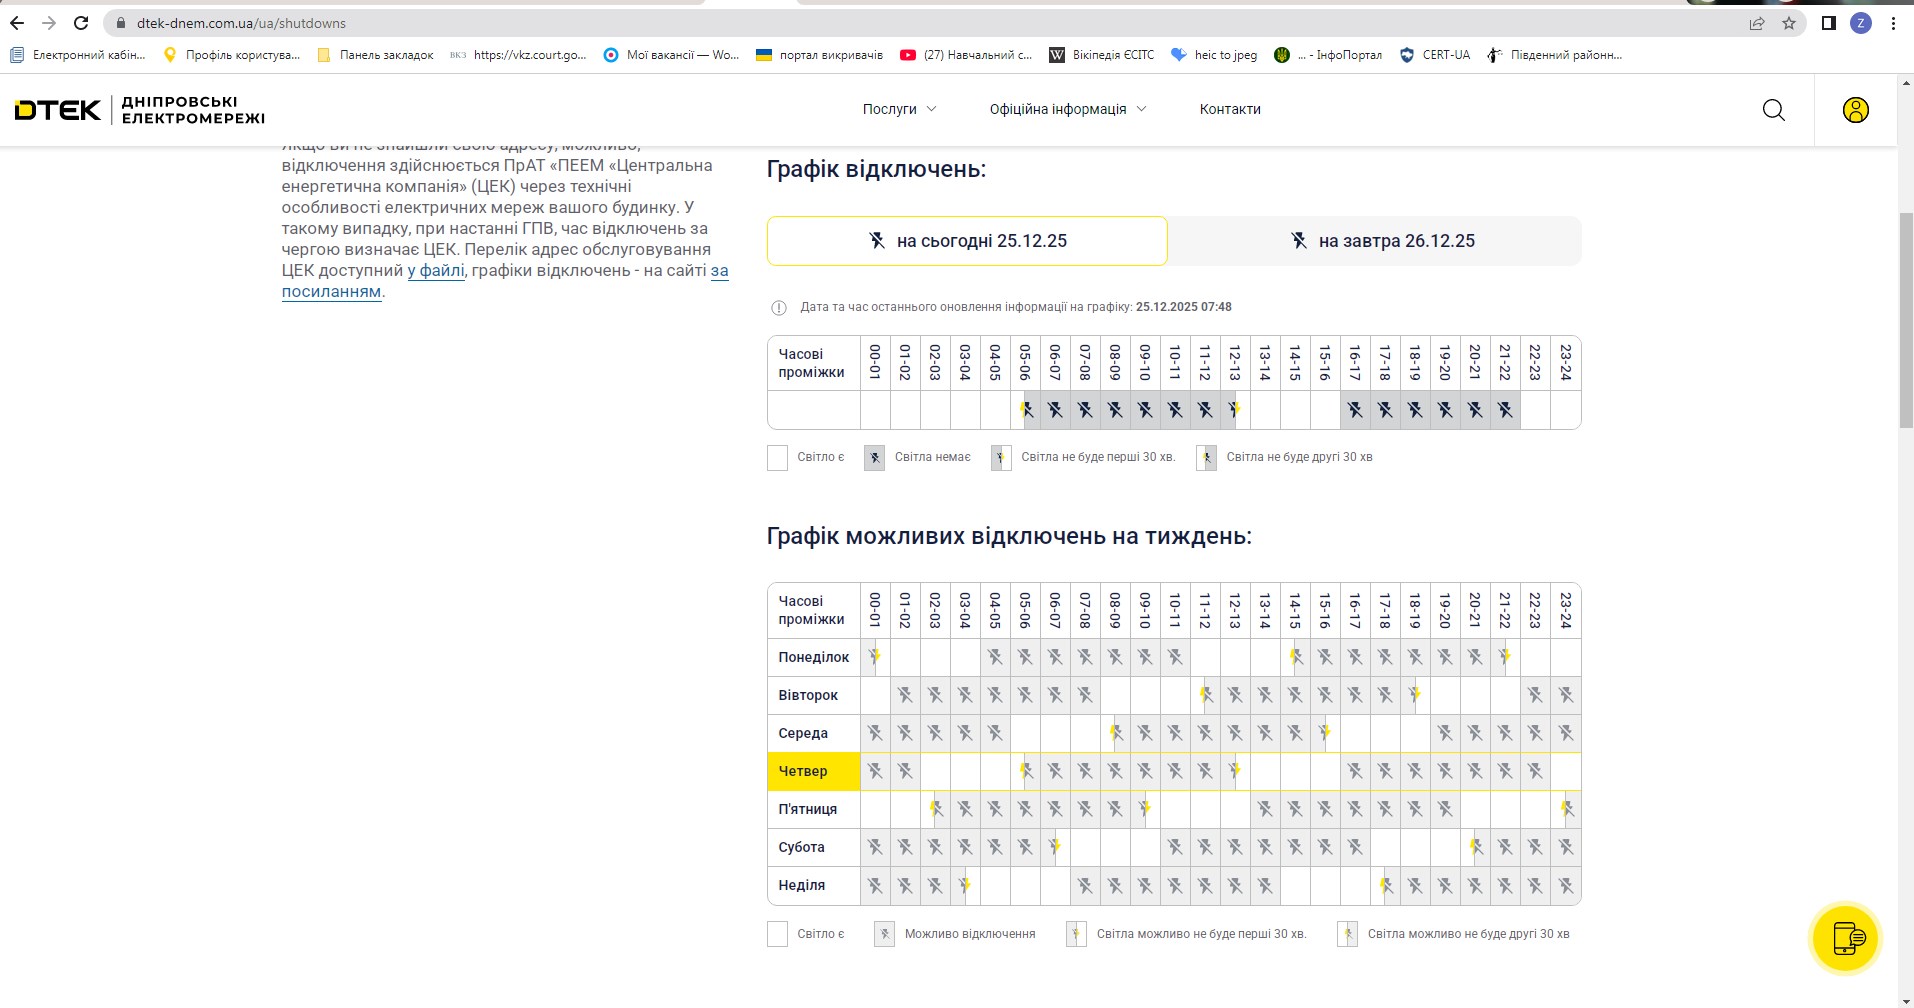Click the info icon beside update date
The image size is (1914, 1008).
click(779, 308)
